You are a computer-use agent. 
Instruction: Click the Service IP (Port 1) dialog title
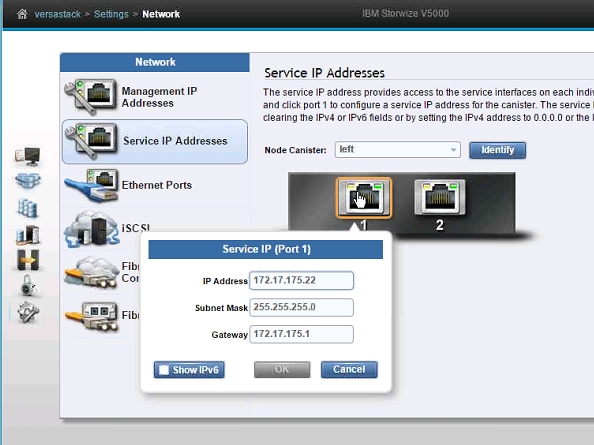(x=266, y=249)
